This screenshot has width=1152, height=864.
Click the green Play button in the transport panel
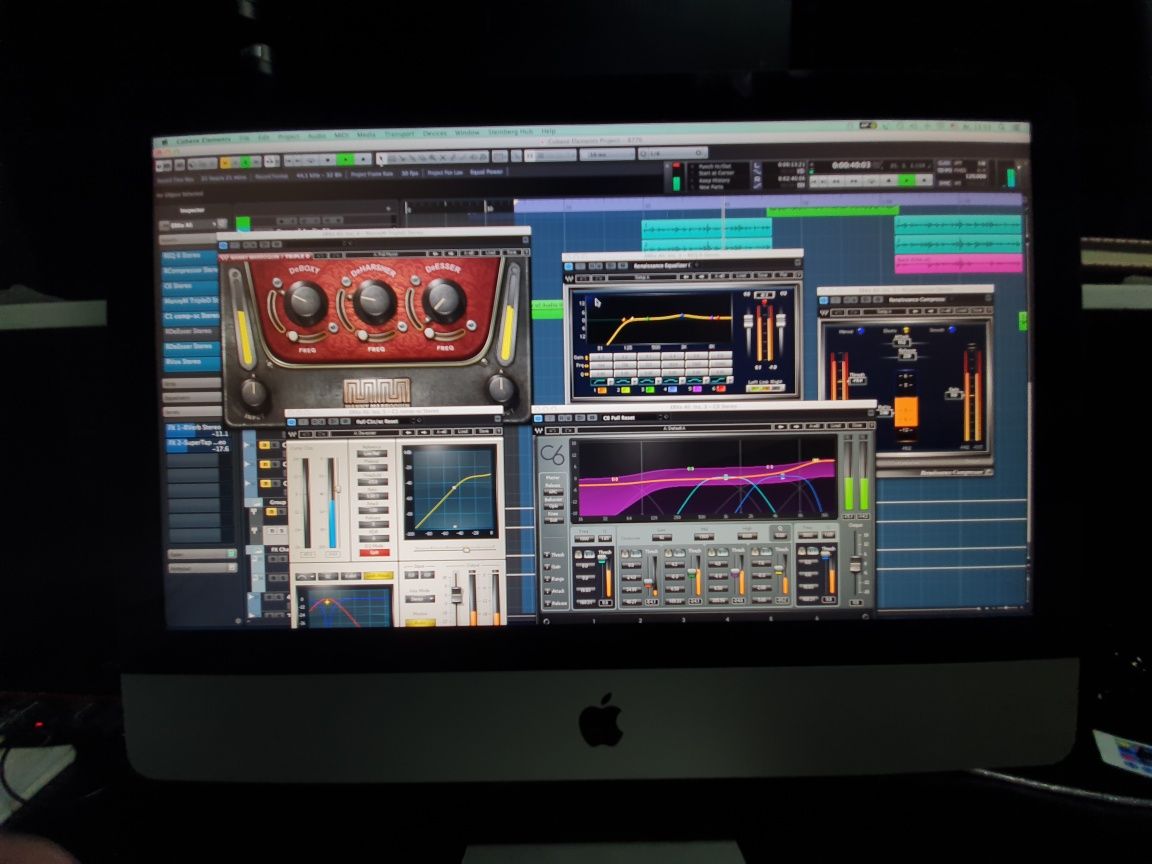click(908, 180)
